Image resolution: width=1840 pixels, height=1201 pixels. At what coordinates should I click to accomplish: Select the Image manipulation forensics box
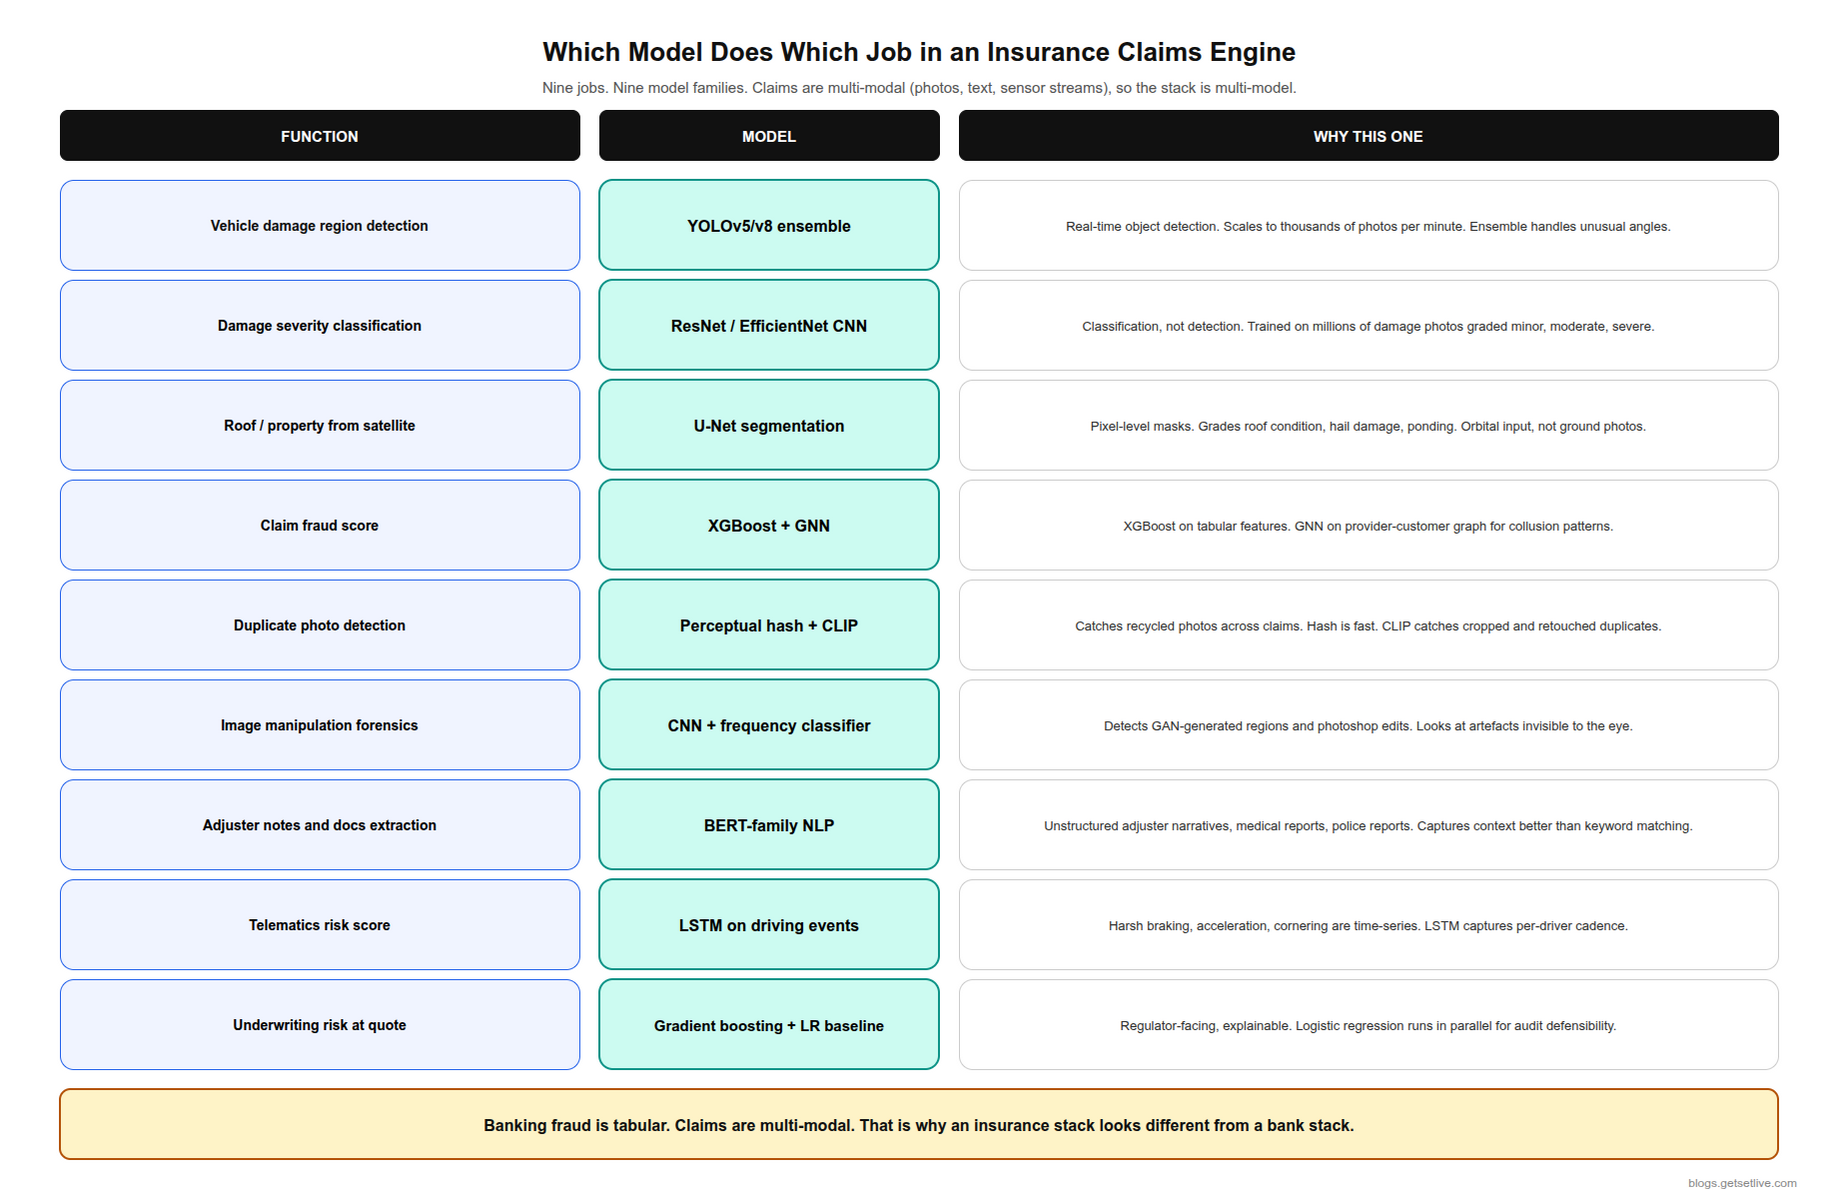(320, 726)
